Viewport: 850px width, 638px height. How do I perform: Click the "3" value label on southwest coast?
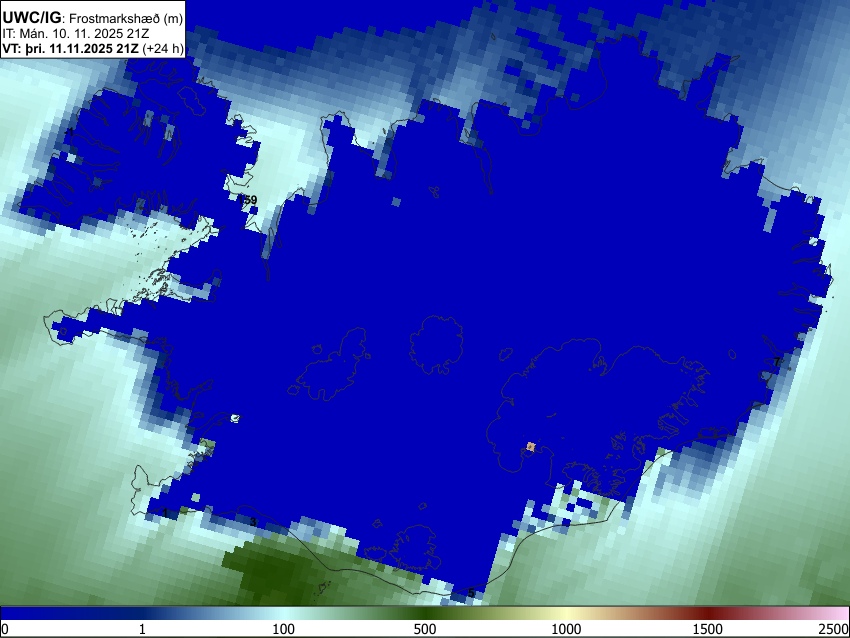pyautogui.click(x=253, y=521)
